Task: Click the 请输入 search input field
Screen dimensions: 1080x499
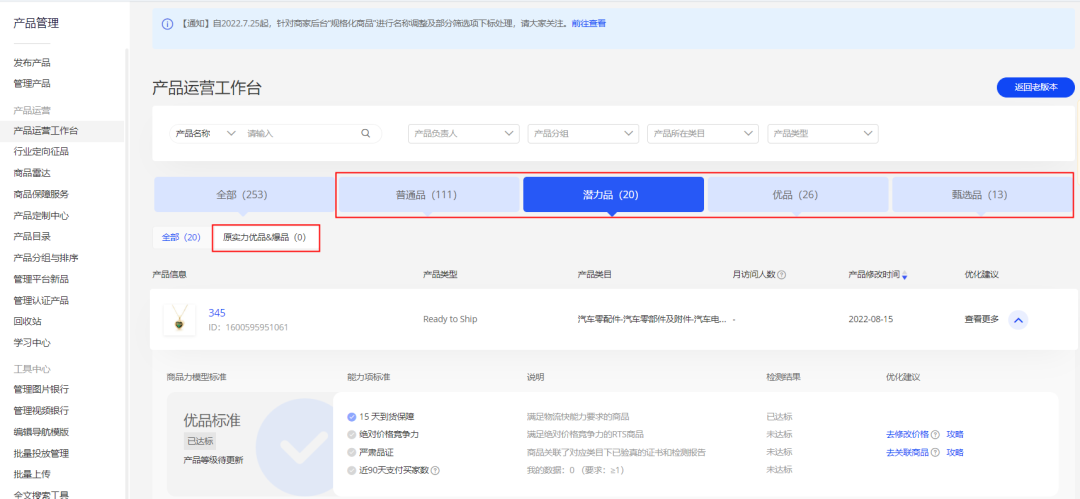Action: pos(302,134)
